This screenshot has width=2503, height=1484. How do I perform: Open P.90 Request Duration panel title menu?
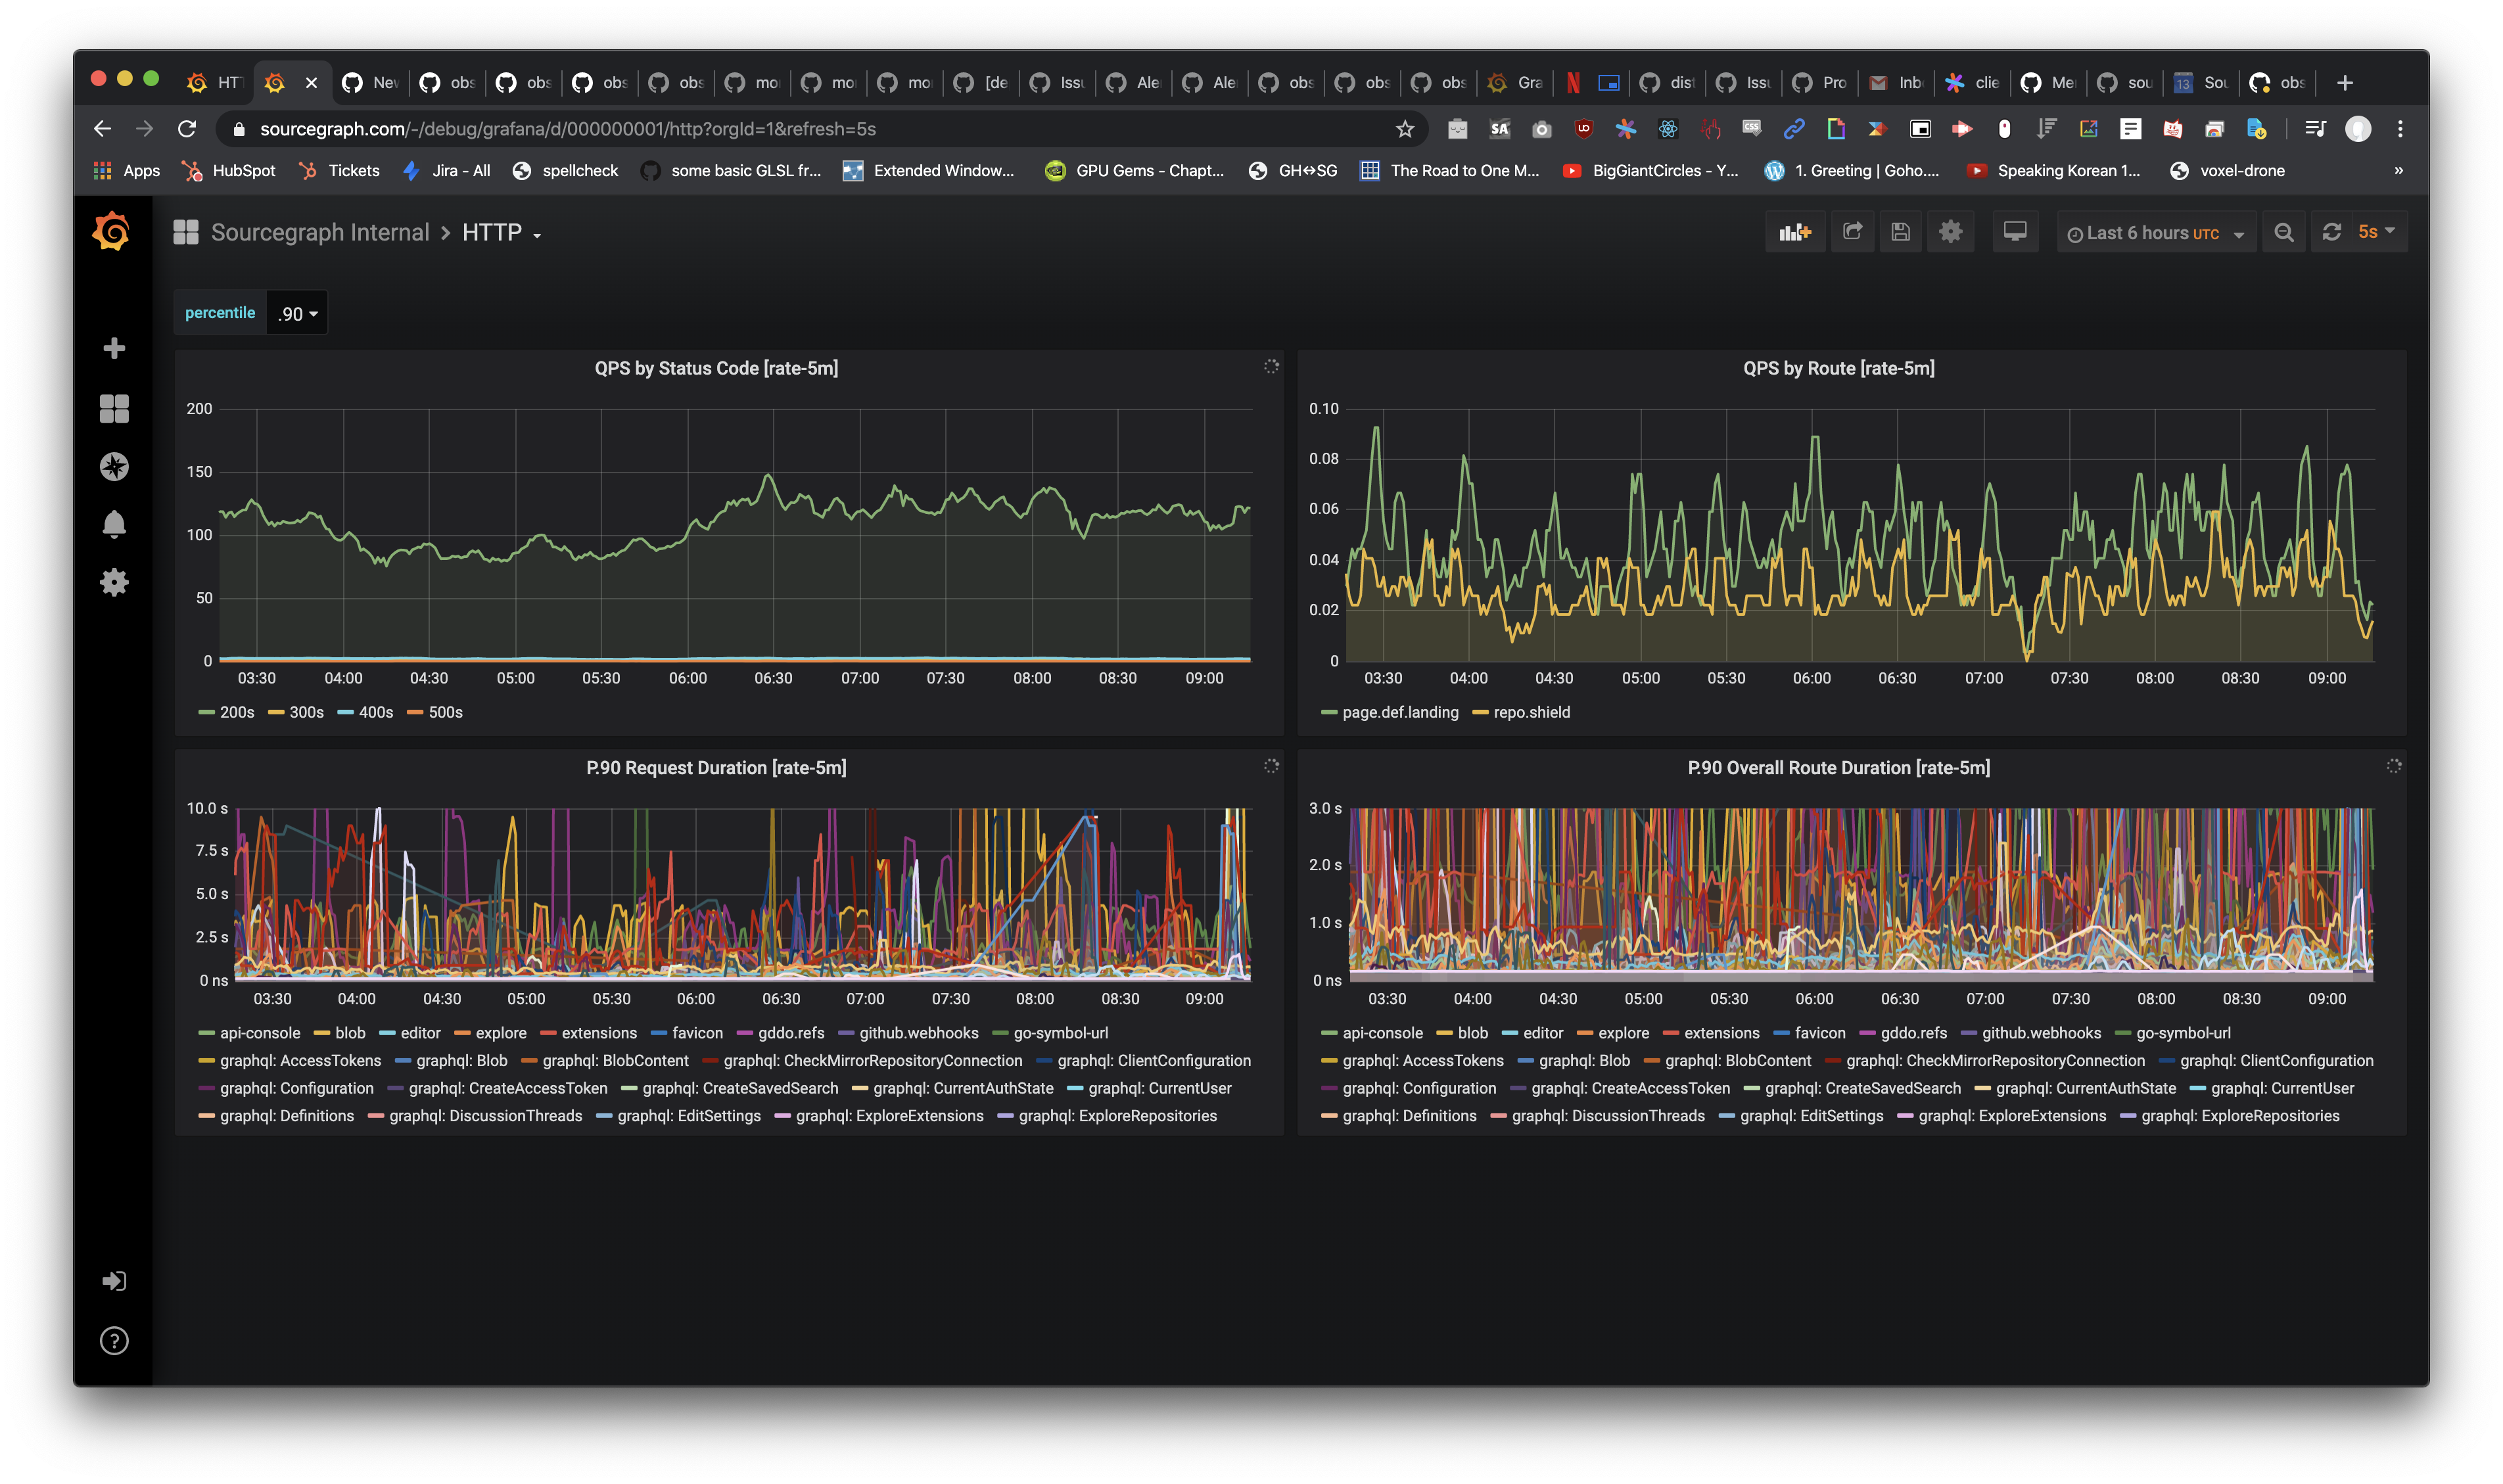click(716, 767)
